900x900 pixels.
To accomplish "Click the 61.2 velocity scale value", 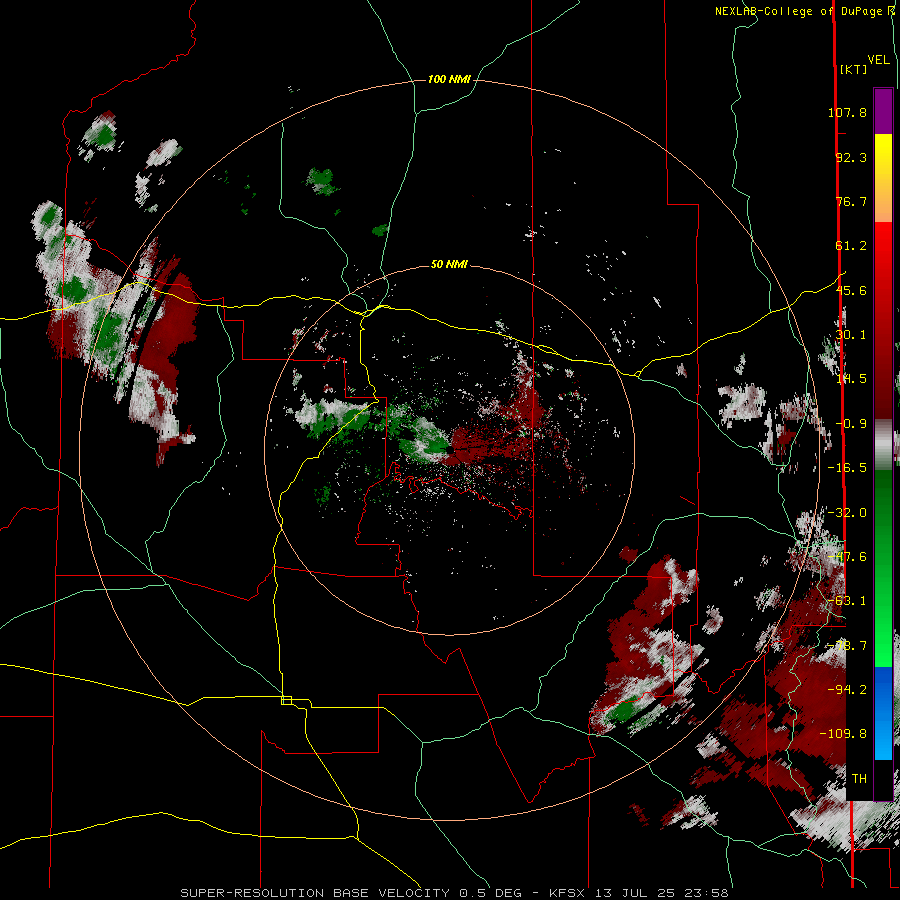I will coord(851,246).
